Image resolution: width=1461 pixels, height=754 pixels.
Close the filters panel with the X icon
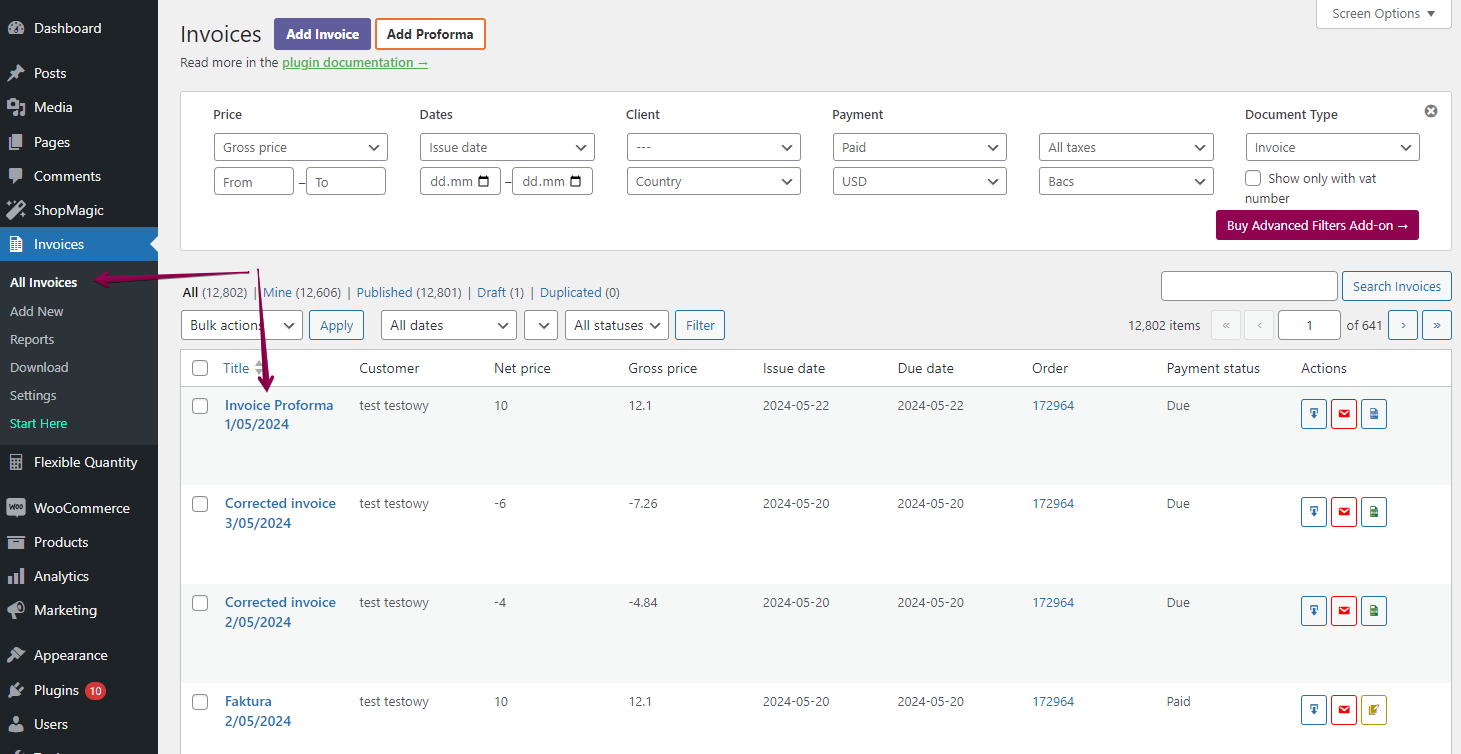(x=1430, y=111)
